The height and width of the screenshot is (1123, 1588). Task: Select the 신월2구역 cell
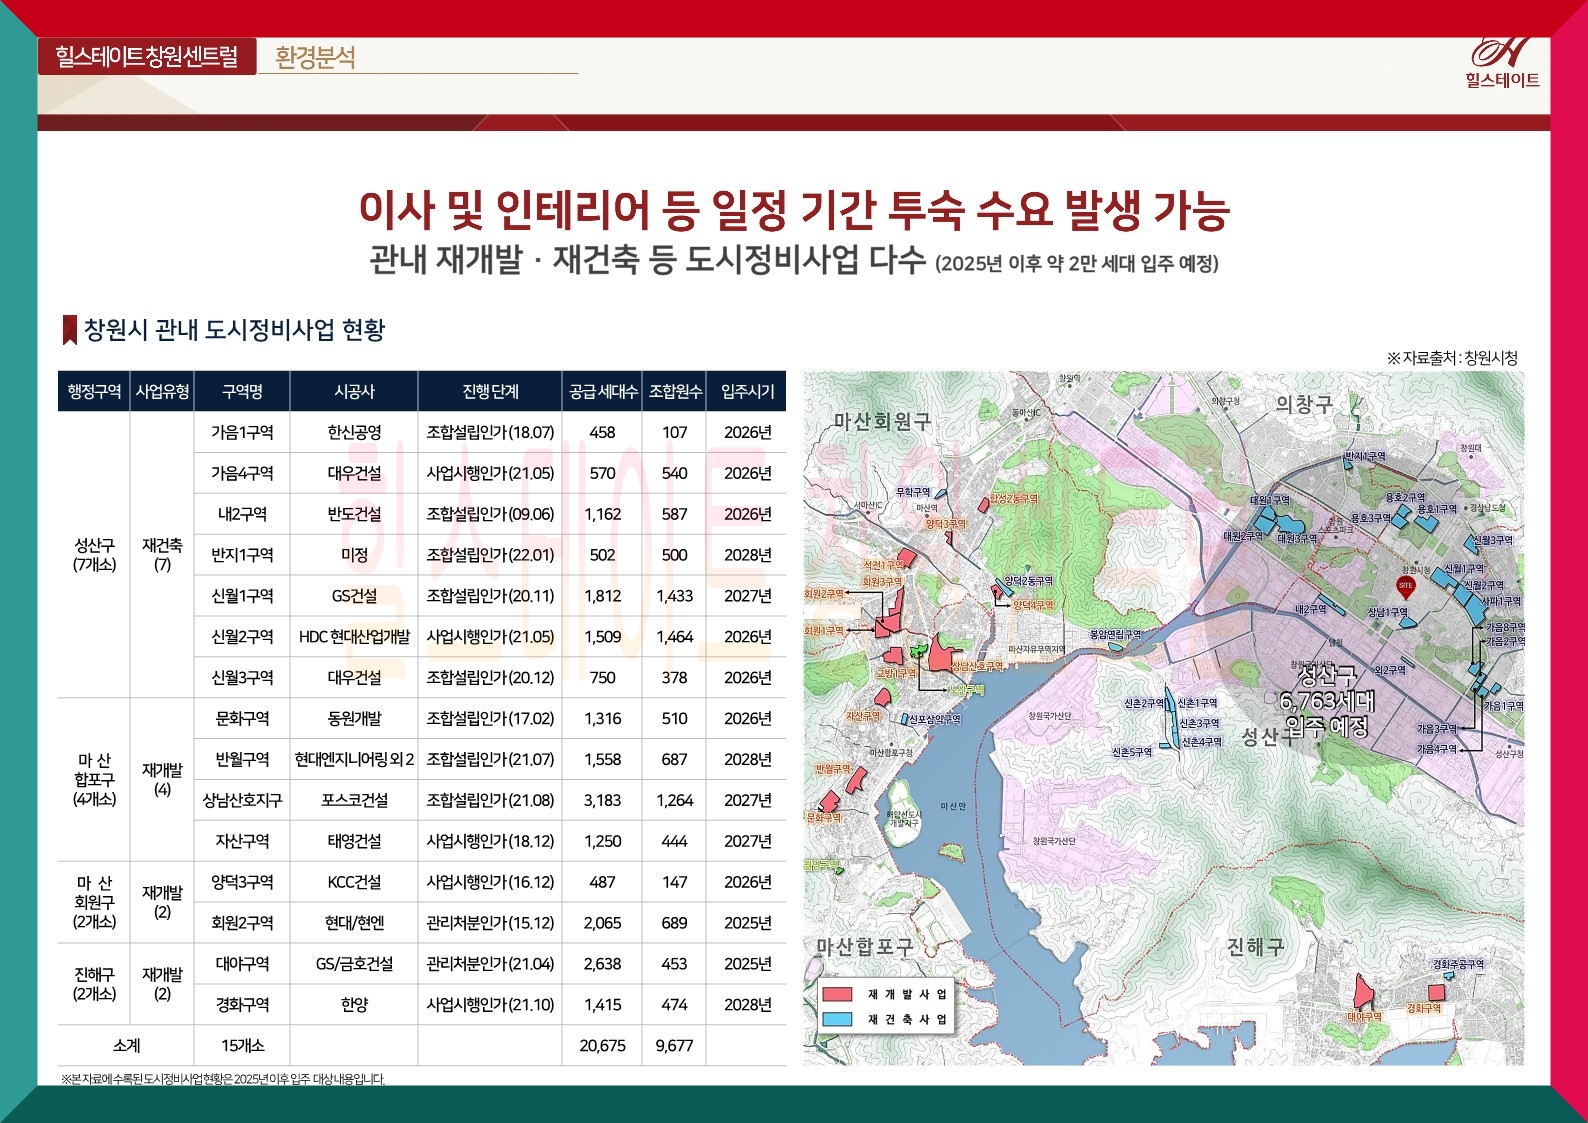(242, 637)
